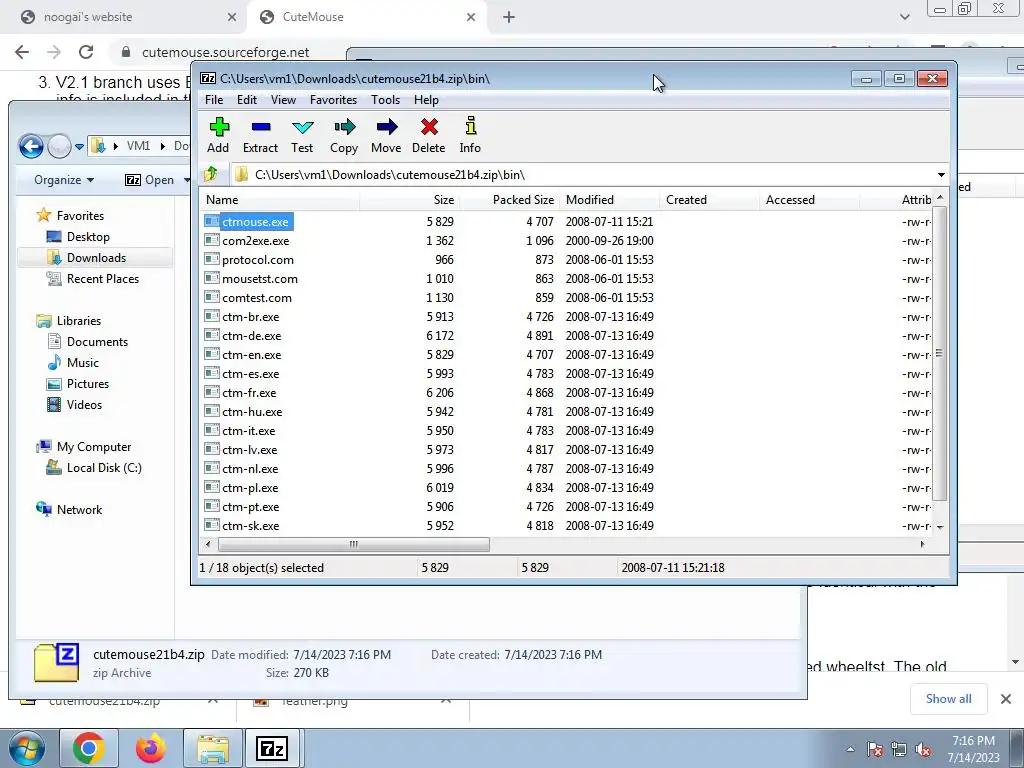Select the ctm-de.exe file row
This screenshot has height=768, width=1024.
[x=566, y=336]
